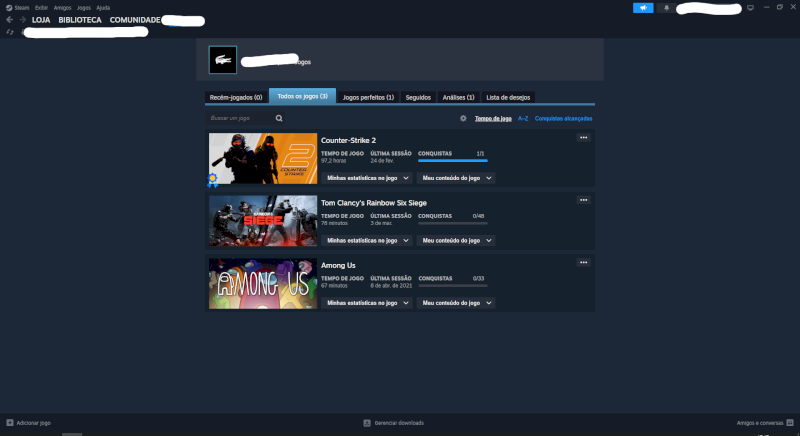This screenshot has width=800, height=436.
Task: Switch to the Jogos perfeitos (1) tab
Action: [368, 97]
